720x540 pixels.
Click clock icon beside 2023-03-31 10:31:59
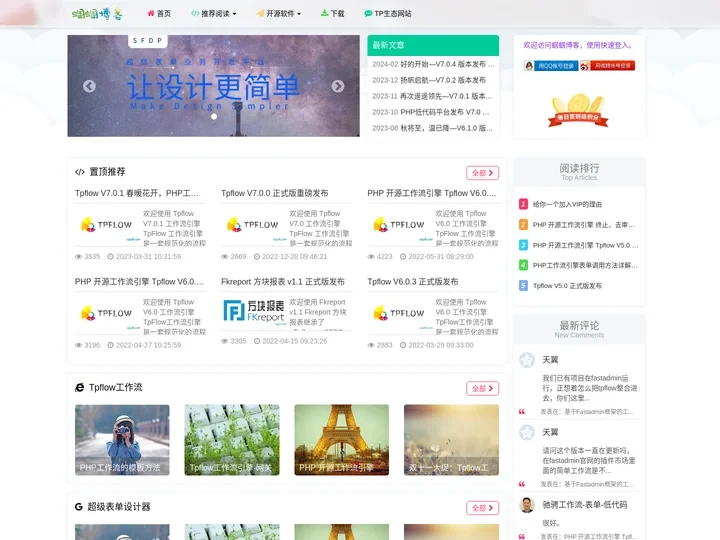(110, 257)
